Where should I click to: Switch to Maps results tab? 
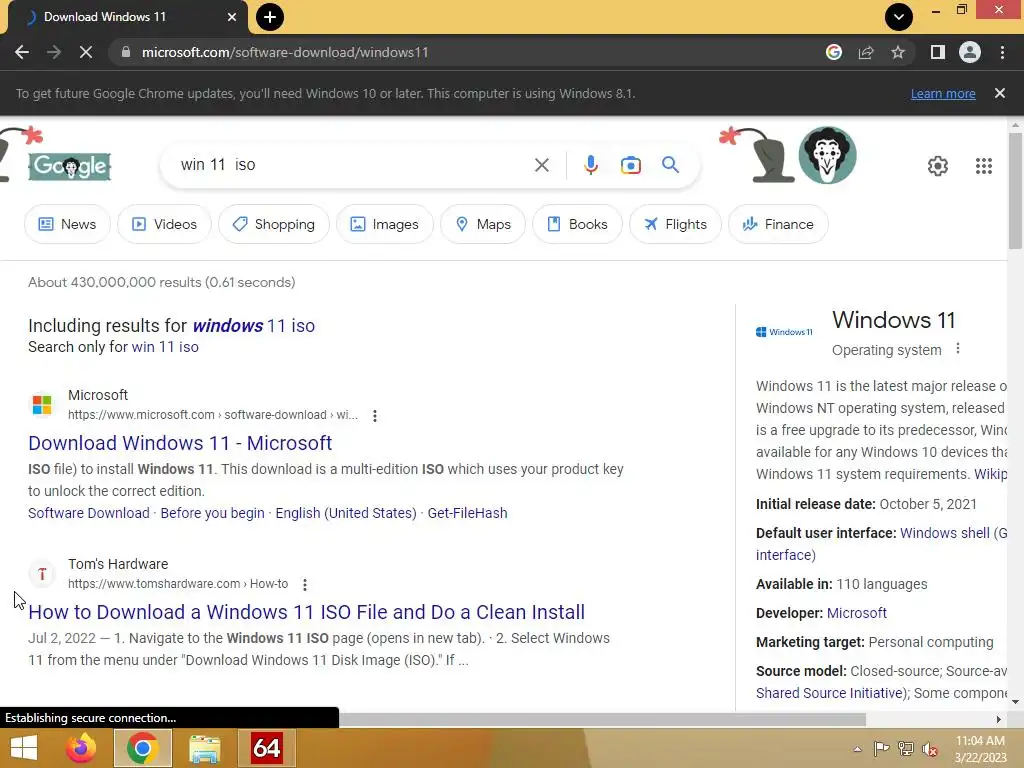point(483,224)
